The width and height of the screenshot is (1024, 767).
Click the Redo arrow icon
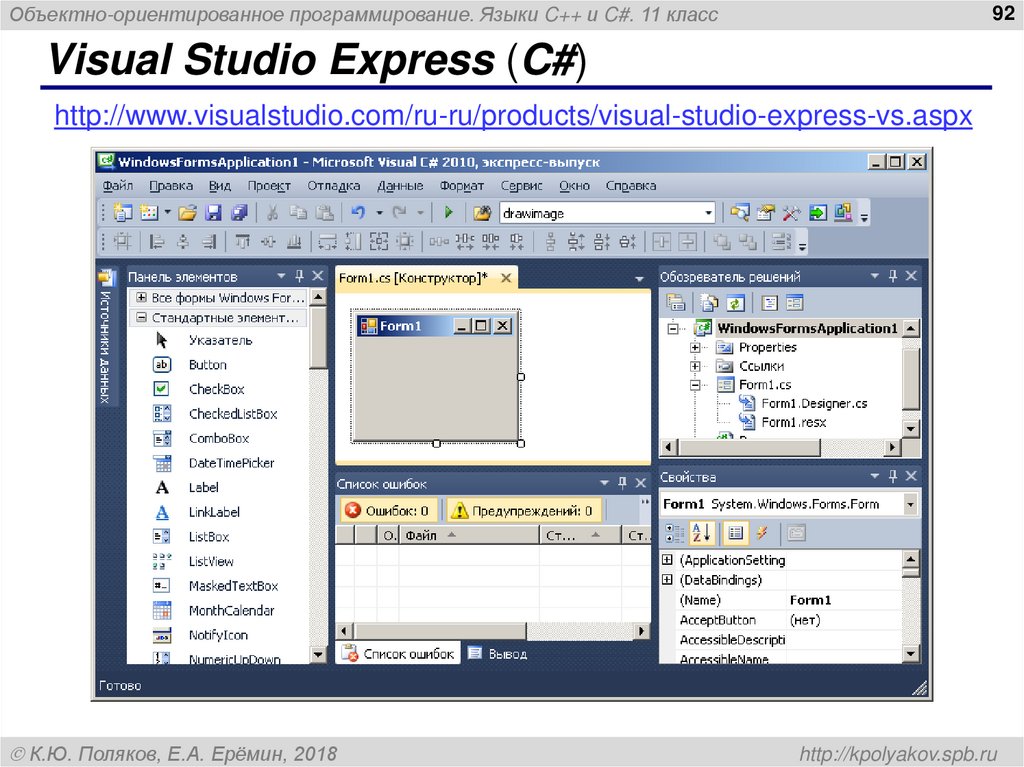[x=400, y=213]
